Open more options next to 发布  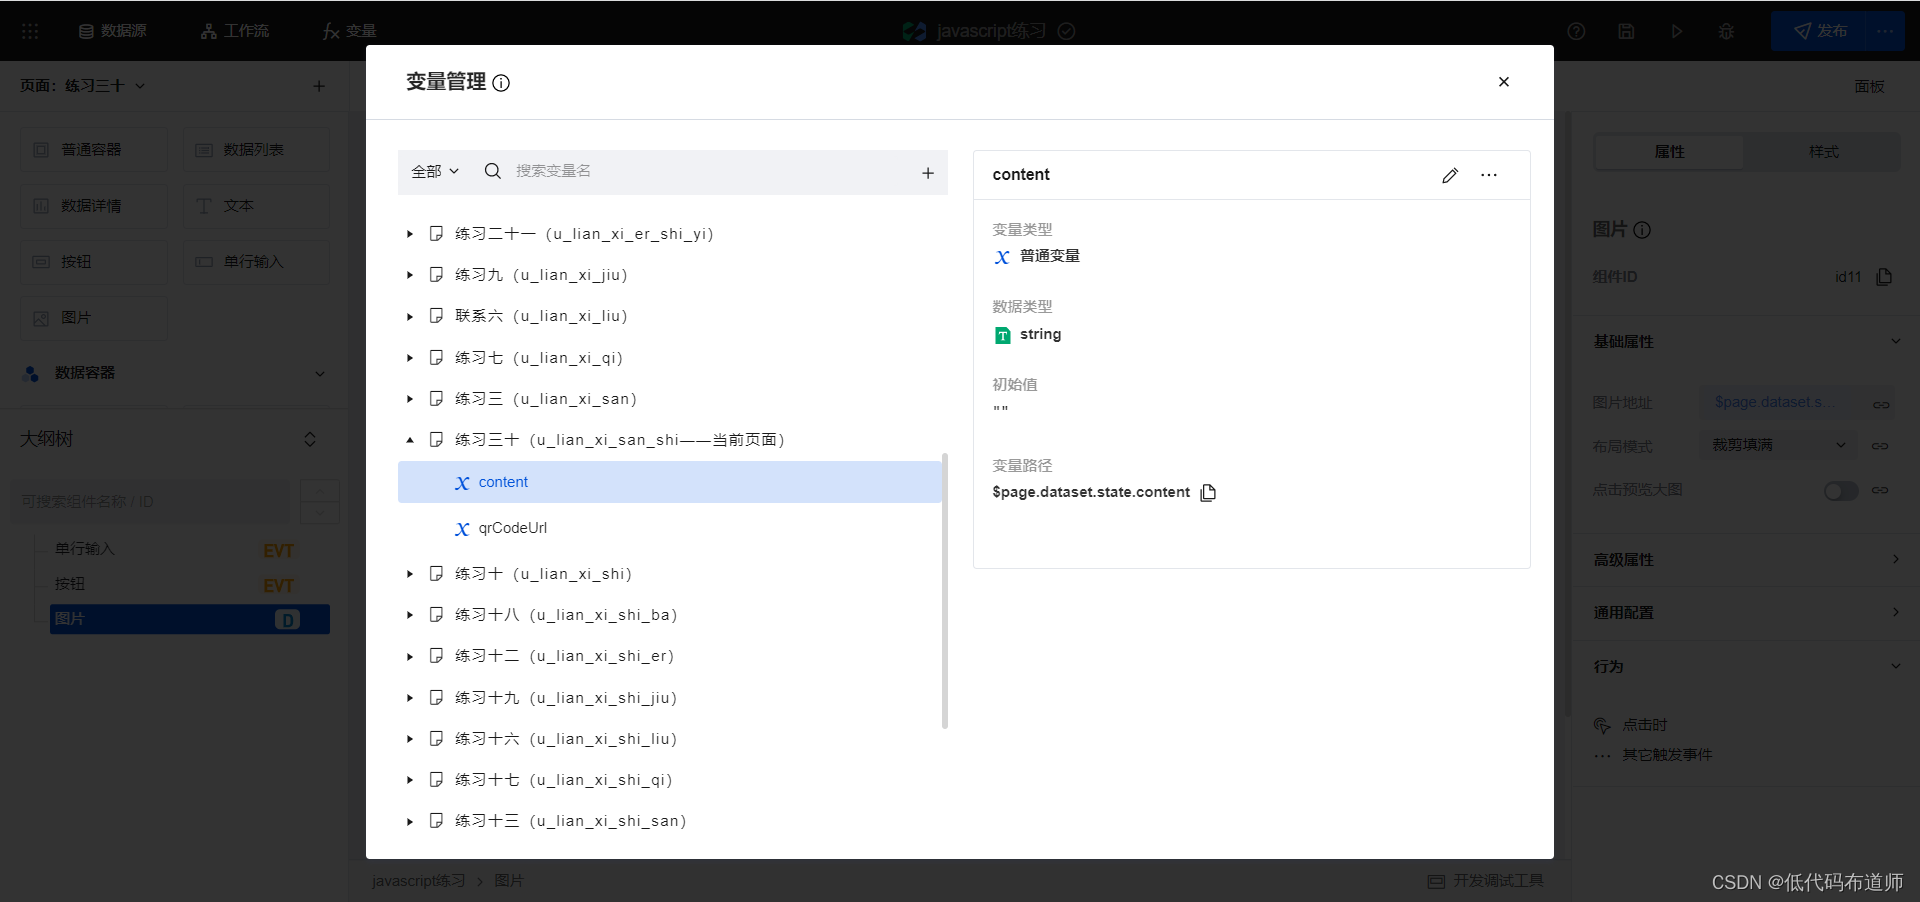coord(1886,31)
